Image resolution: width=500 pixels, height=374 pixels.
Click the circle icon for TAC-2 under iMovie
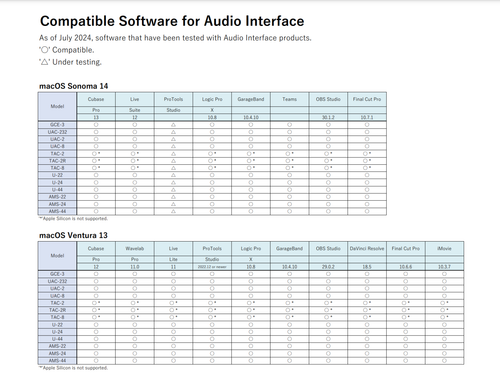tap(444, 303)
